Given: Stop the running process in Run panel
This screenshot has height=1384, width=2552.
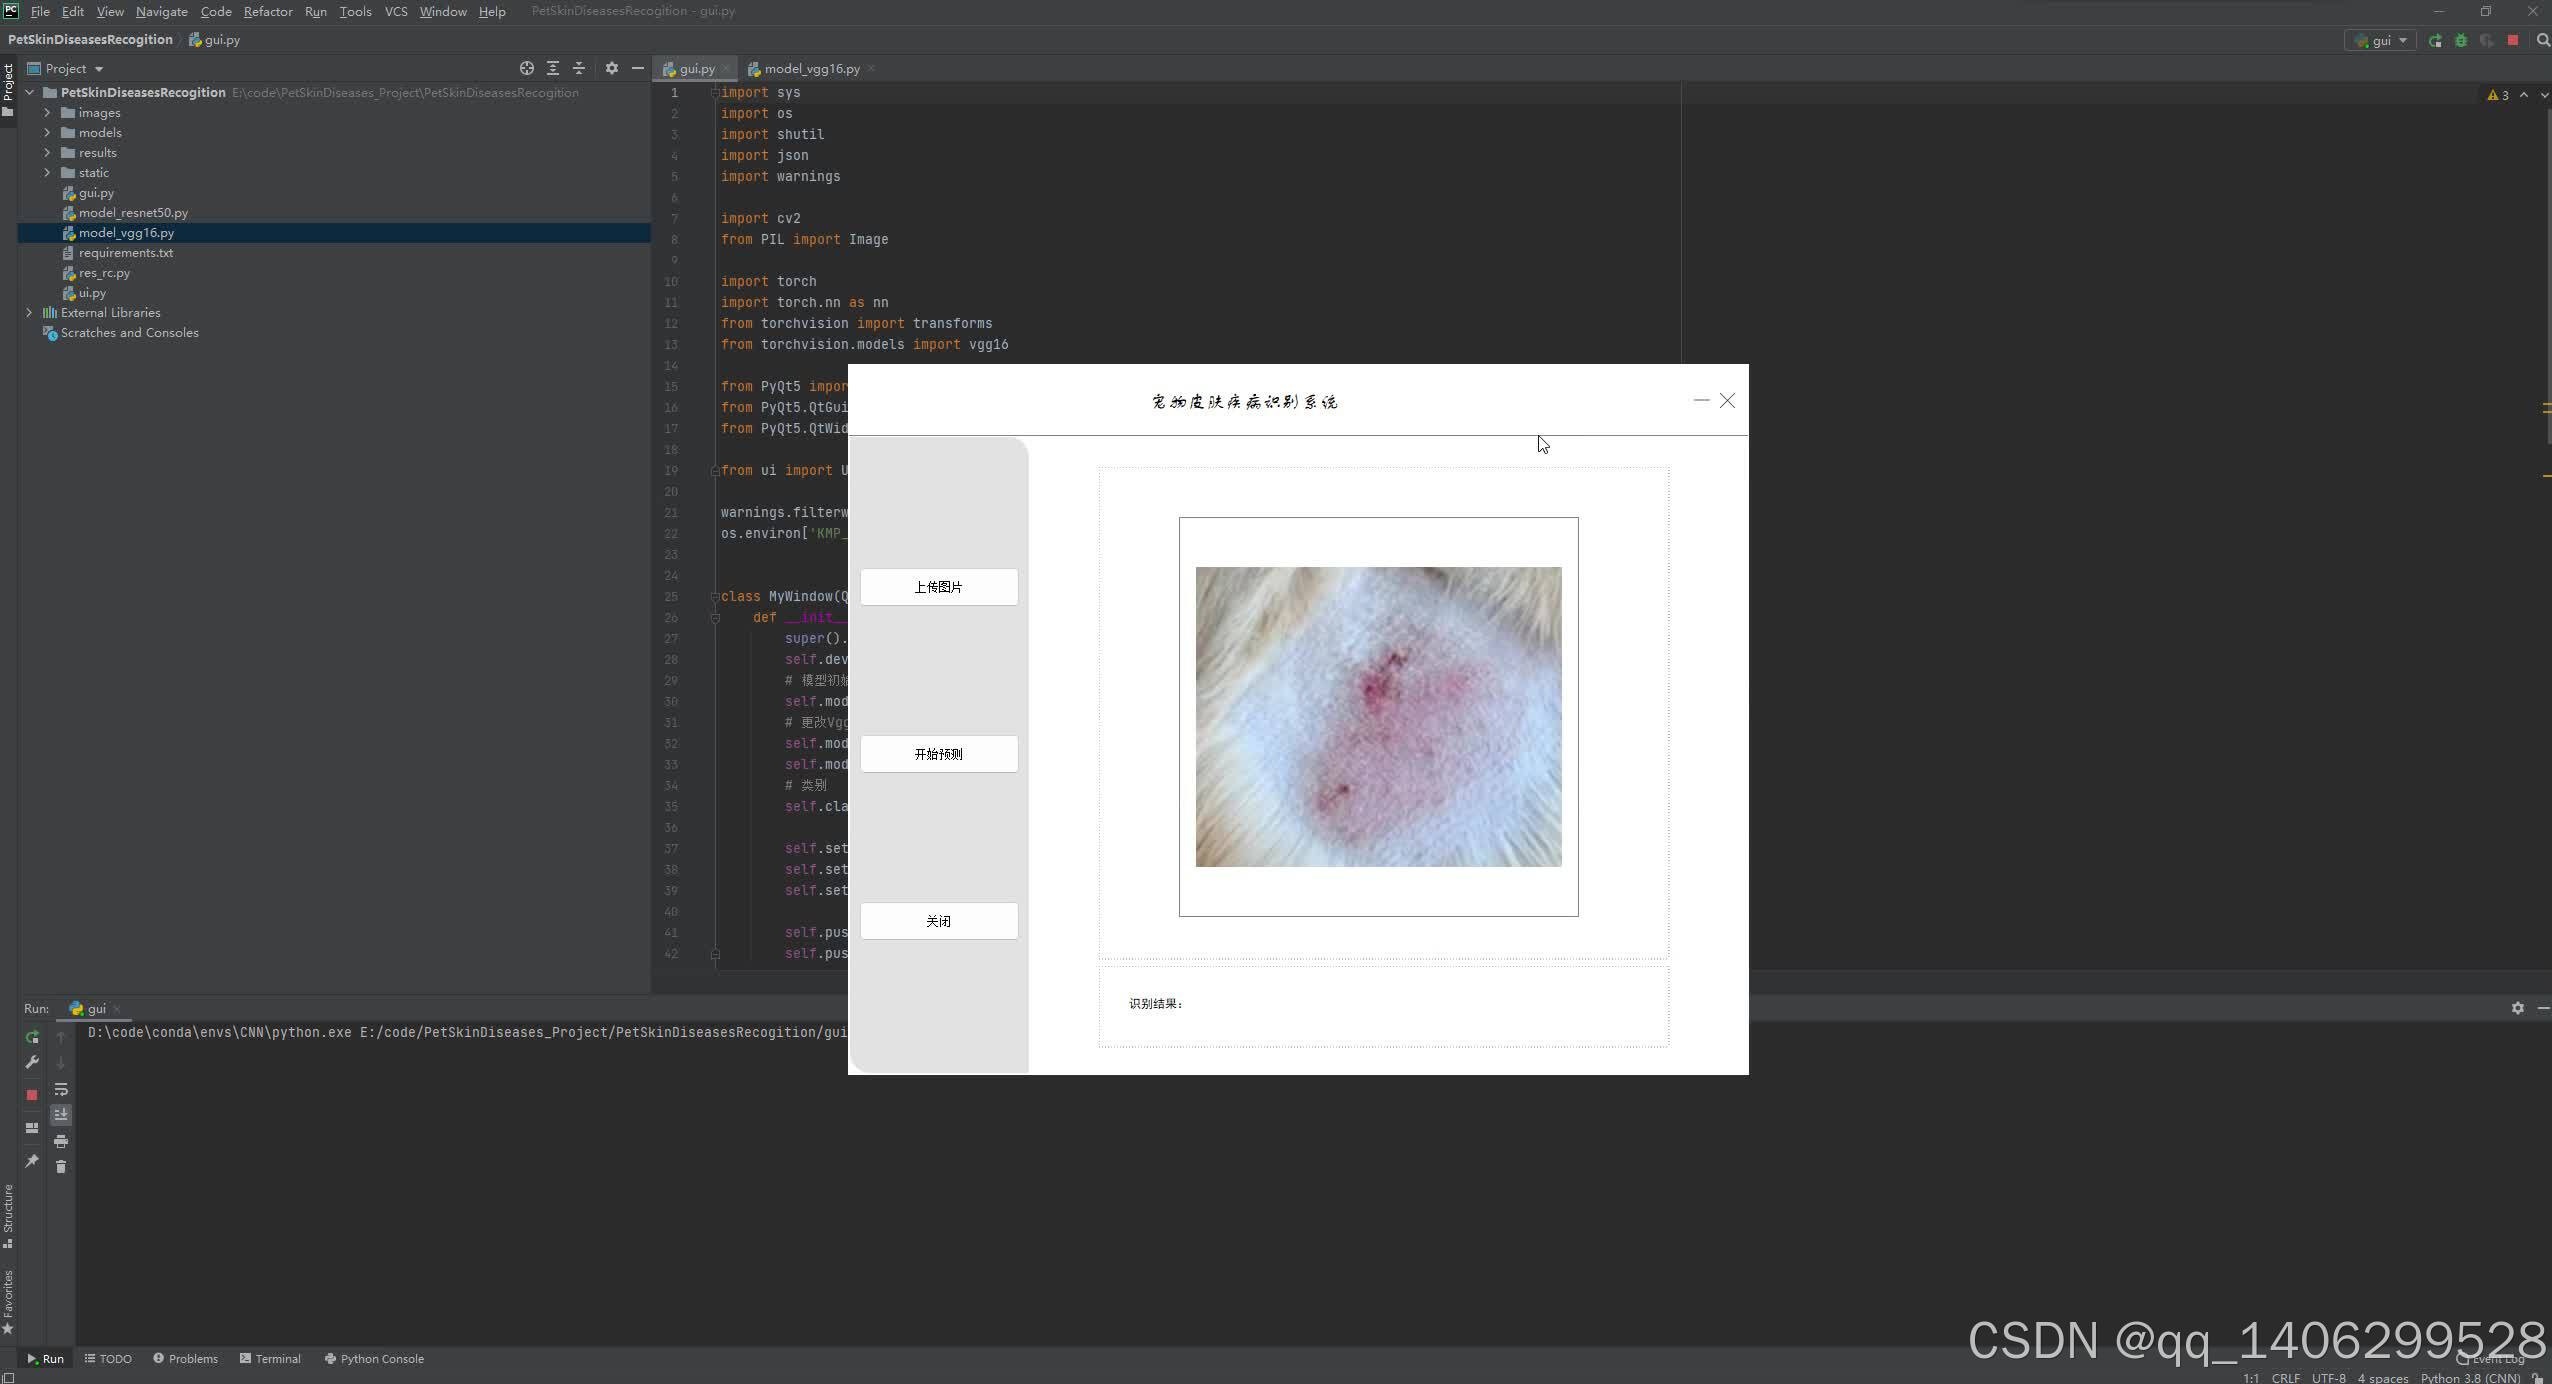Looking at the screenshot, I should (x=32, y=1095).
